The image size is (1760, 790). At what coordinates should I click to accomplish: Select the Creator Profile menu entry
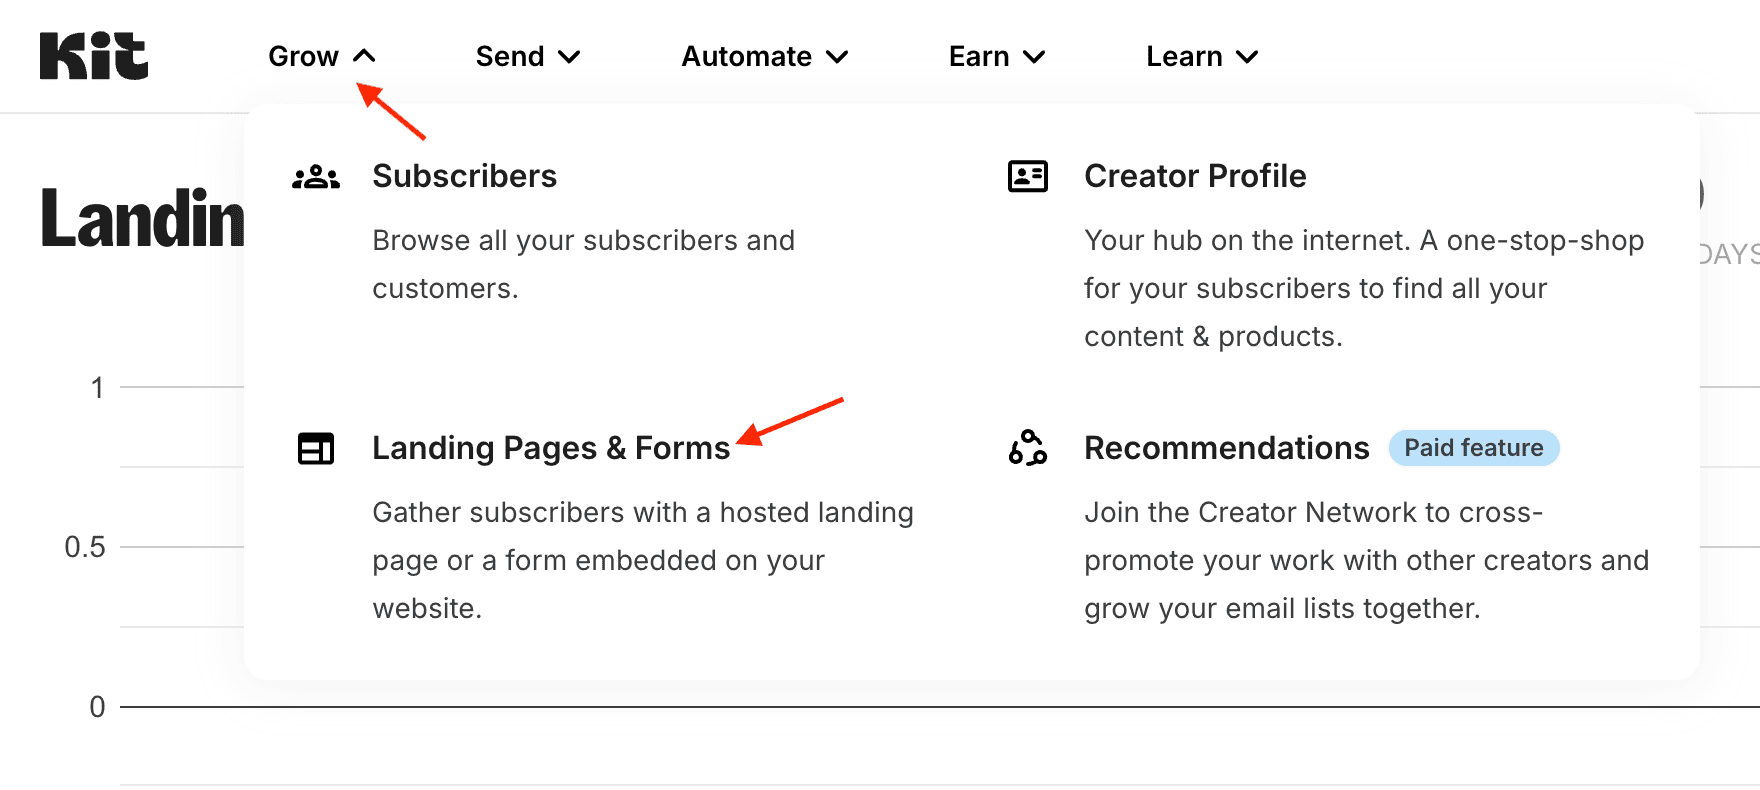(x=1194, y=176)
